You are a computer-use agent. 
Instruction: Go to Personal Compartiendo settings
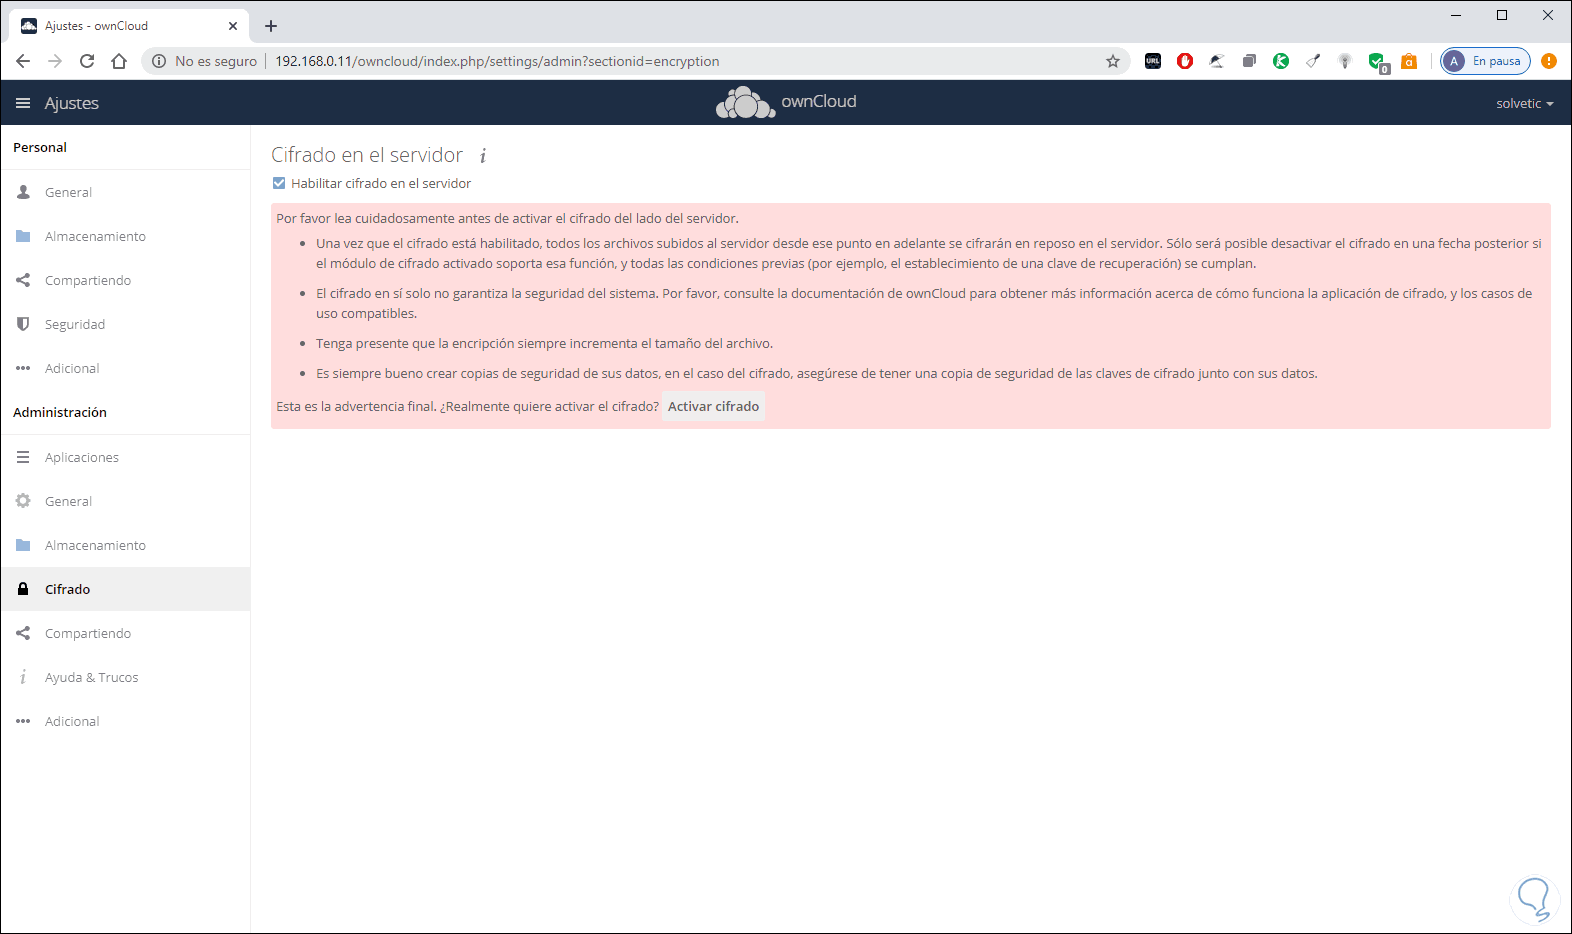click(125, 280)
